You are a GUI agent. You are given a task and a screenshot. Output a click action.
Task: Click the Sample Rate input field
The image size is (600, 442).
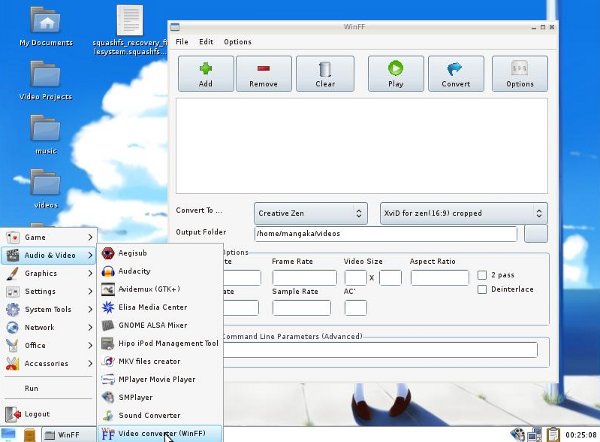tap(302, 308)
